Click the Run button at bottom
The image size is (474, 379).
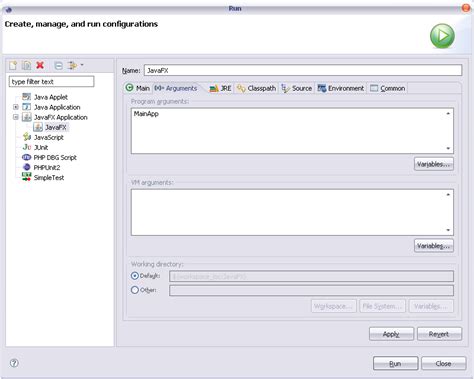point(395,363)
